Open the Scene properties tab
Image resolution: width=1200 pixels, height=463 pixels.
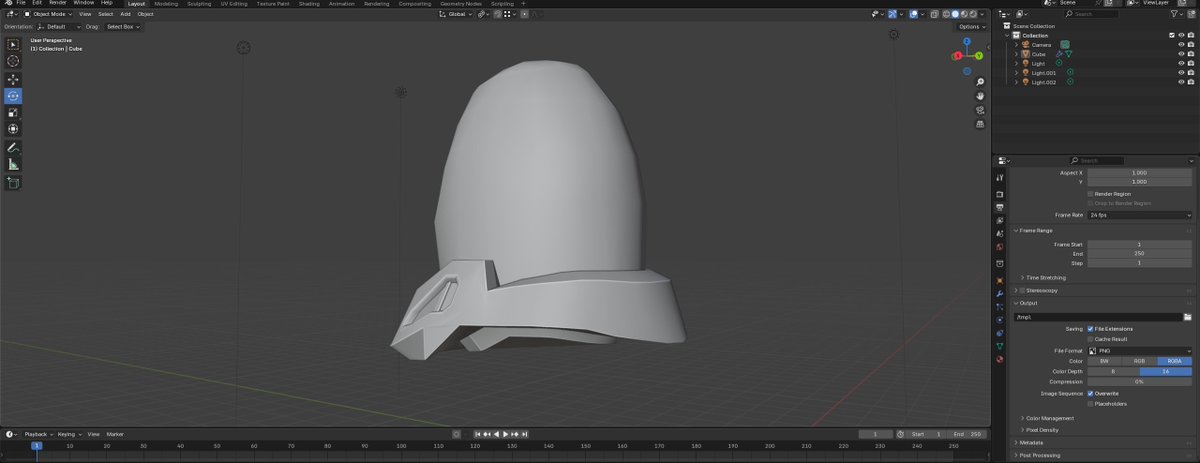pyautogui.click(x=999, y=233)
